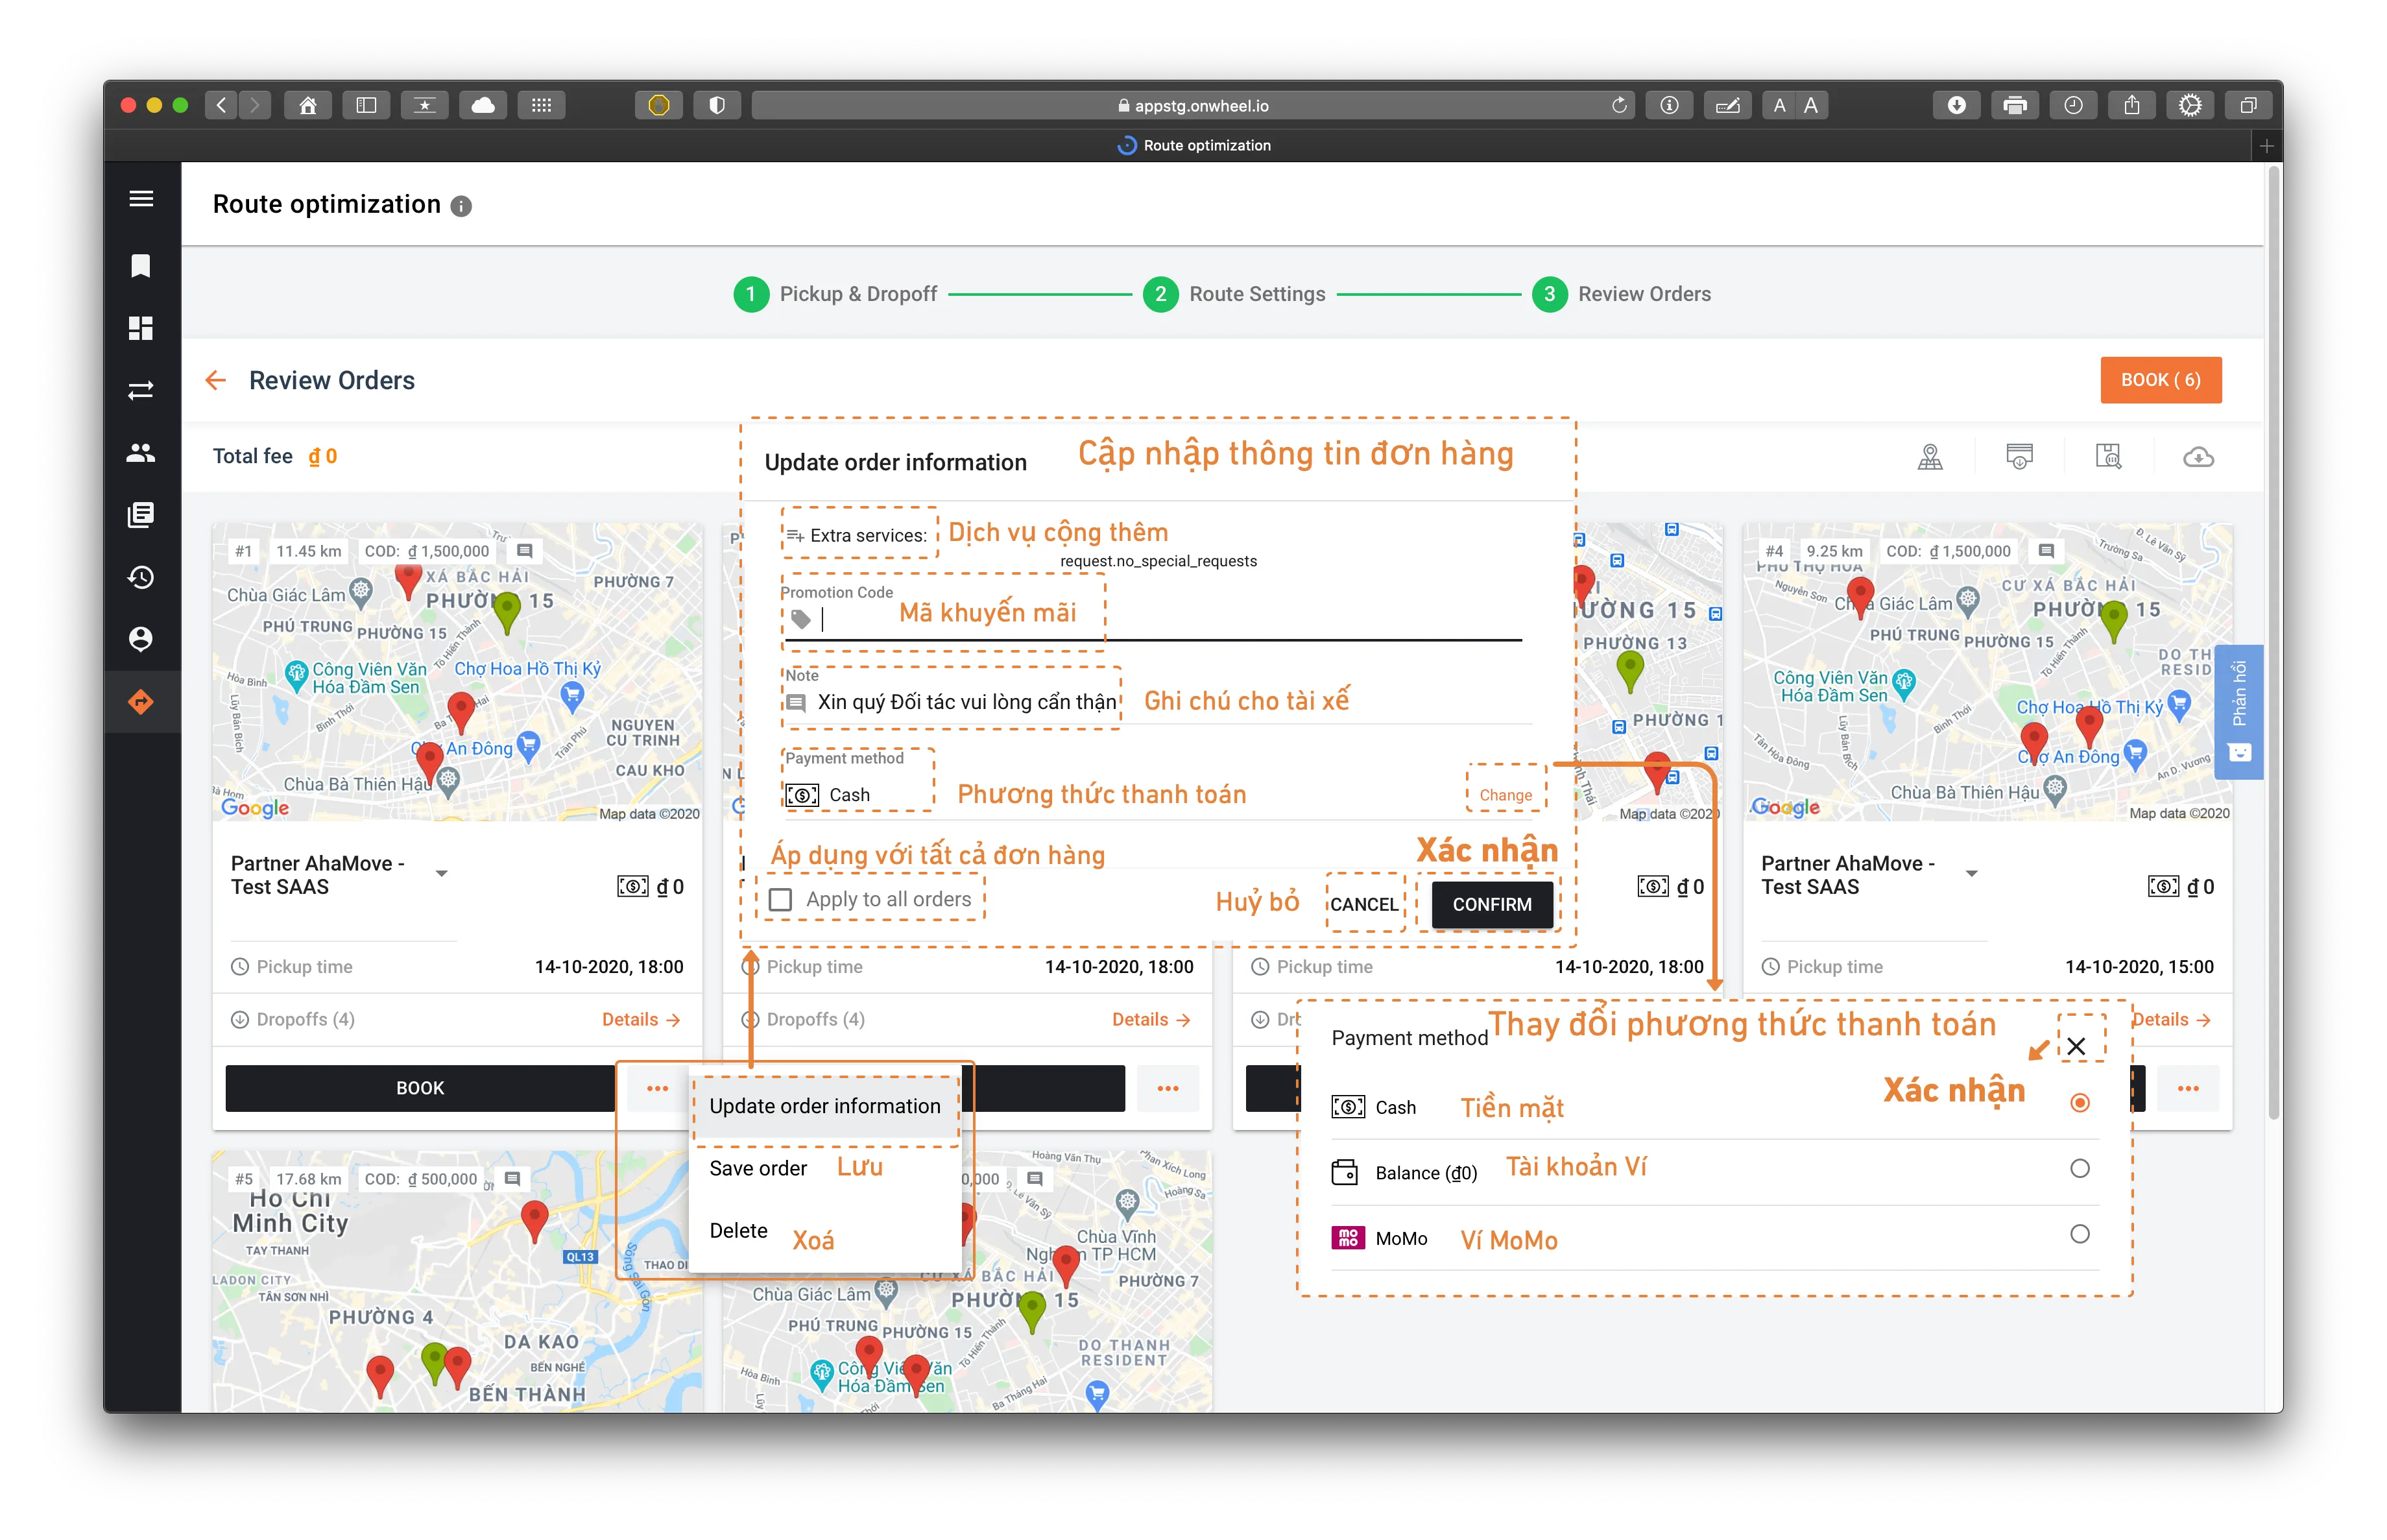Click the browser downloads icon

(x=1956, y=105)
